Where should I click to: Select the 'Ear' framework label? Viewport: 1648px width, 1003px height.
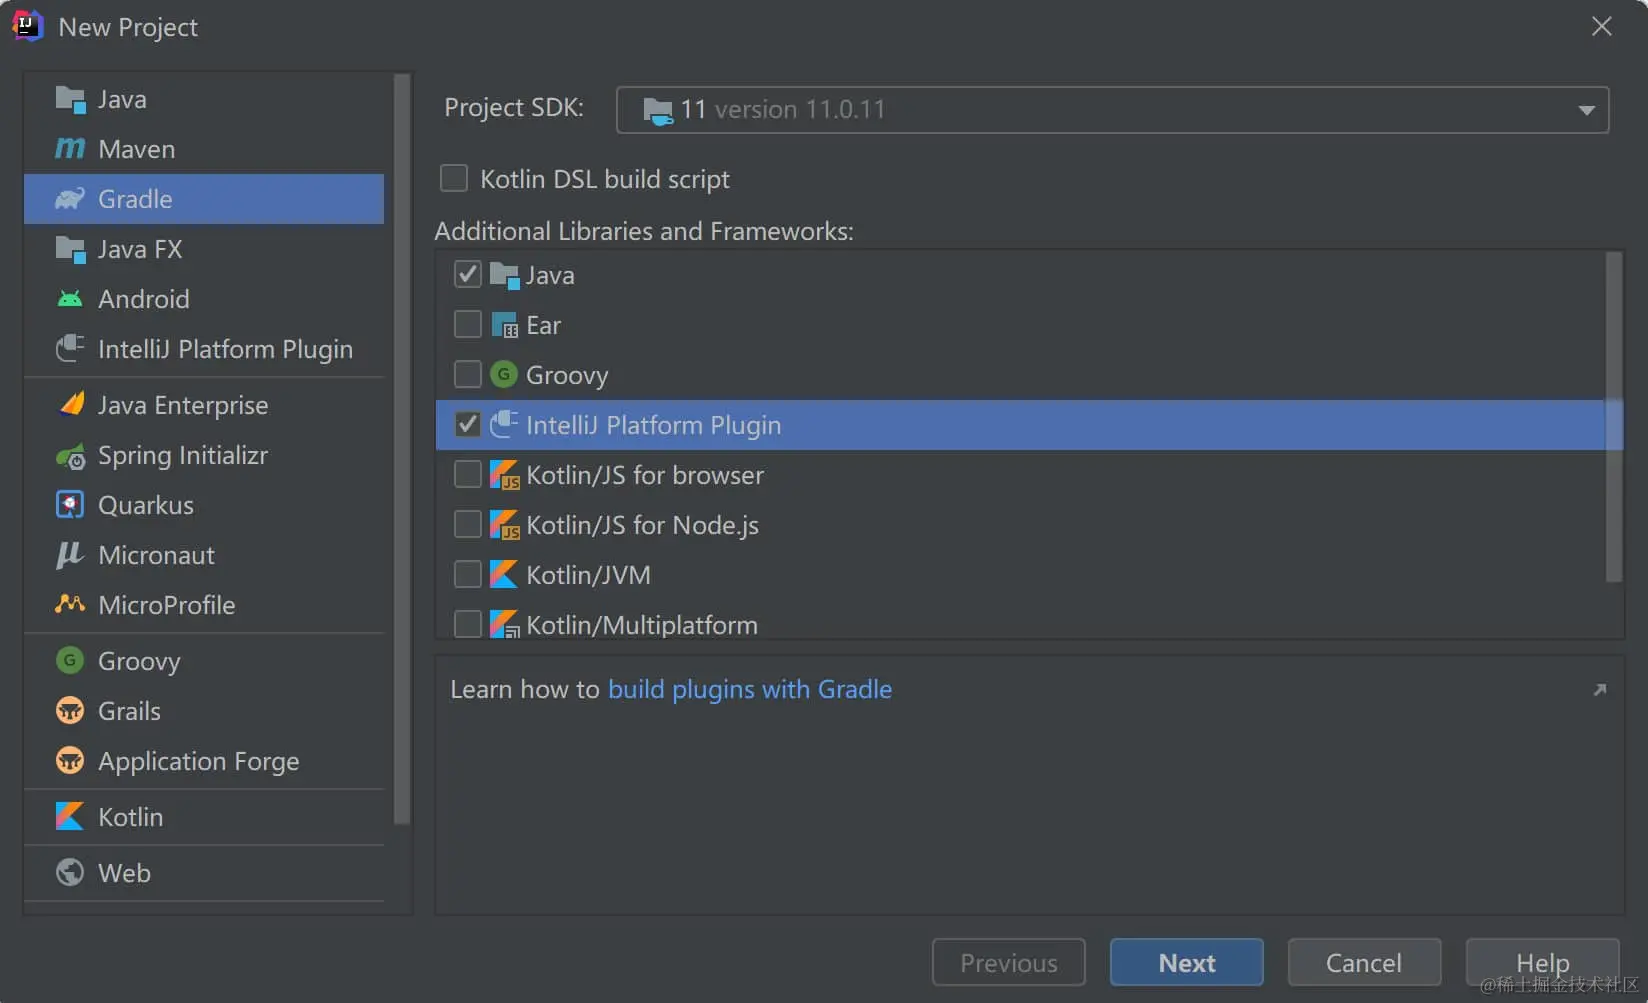click(543, 325)
